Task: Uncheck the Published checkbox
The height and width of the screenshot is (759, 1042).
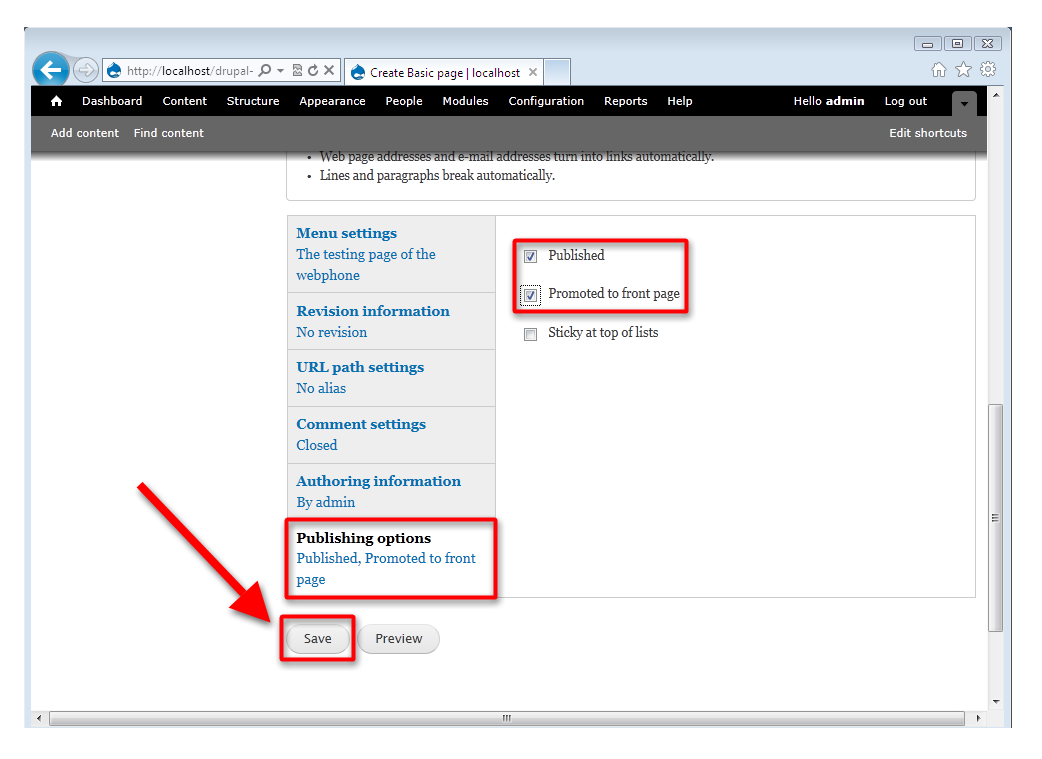Action: [x=531, y=256]
